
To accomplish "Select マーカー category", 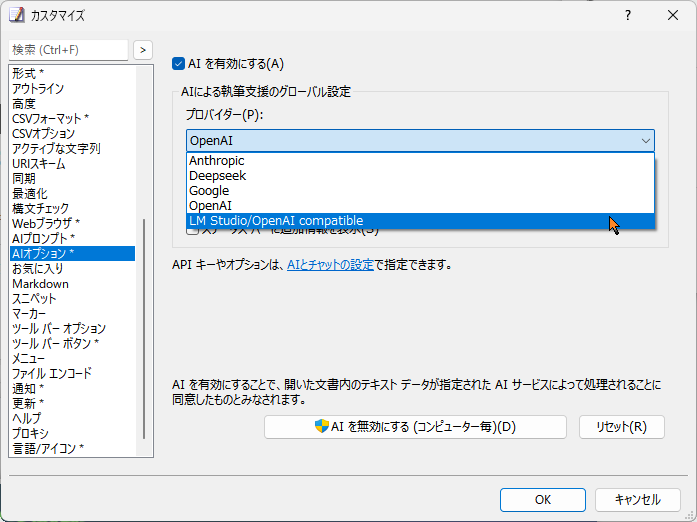I will [x=72, y=314].
